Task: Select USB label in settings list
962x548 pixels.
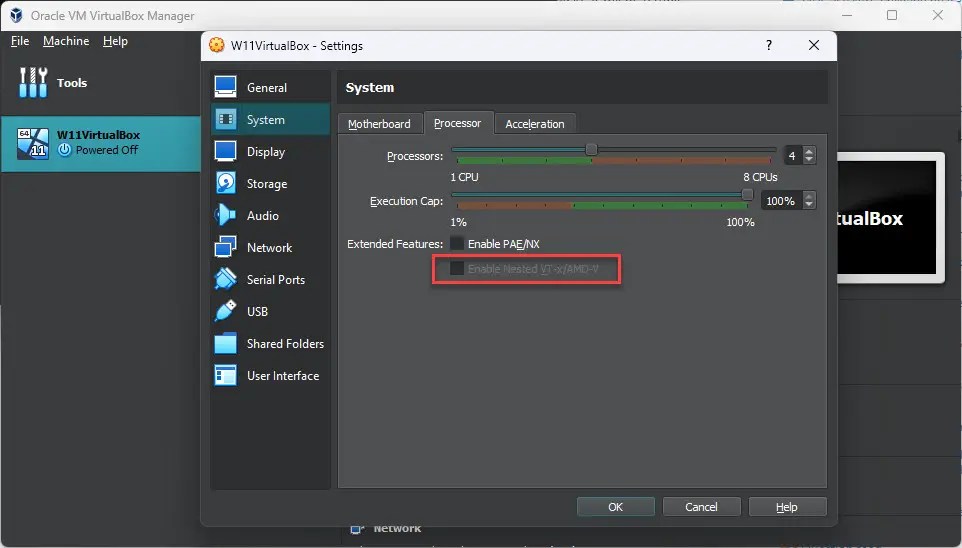Action: (x=257, y=311)
